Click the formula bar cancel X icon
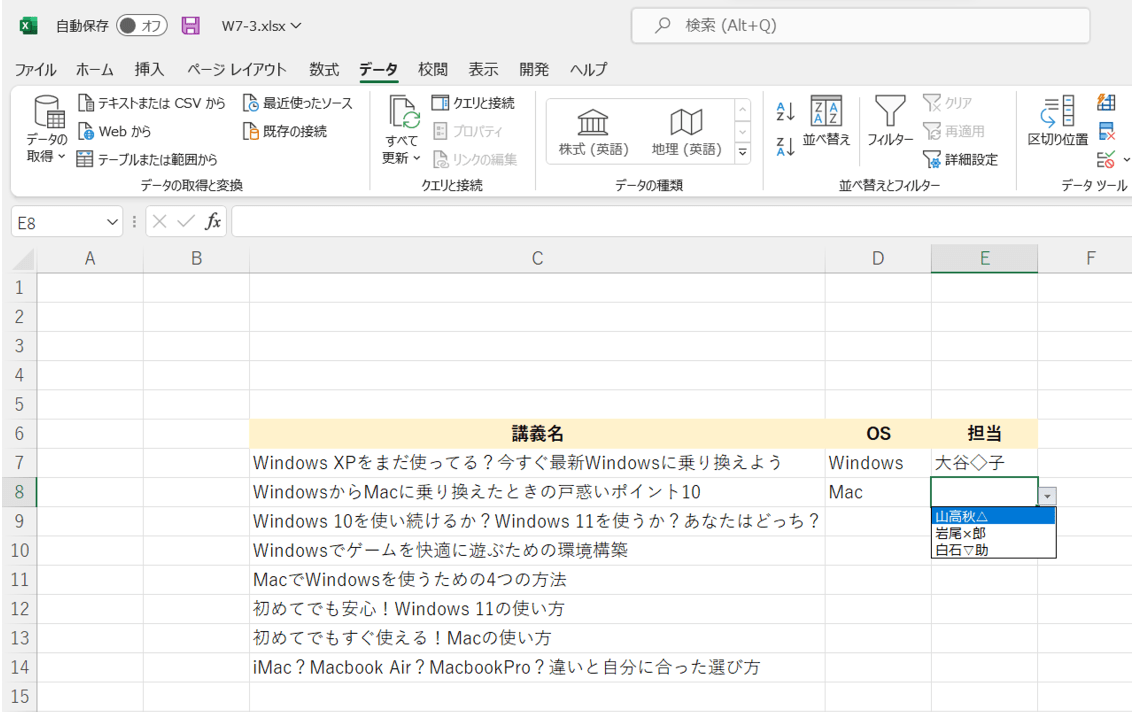This screenshot has width=1132, height=712. pyautogui.click(x=160, y=222)
